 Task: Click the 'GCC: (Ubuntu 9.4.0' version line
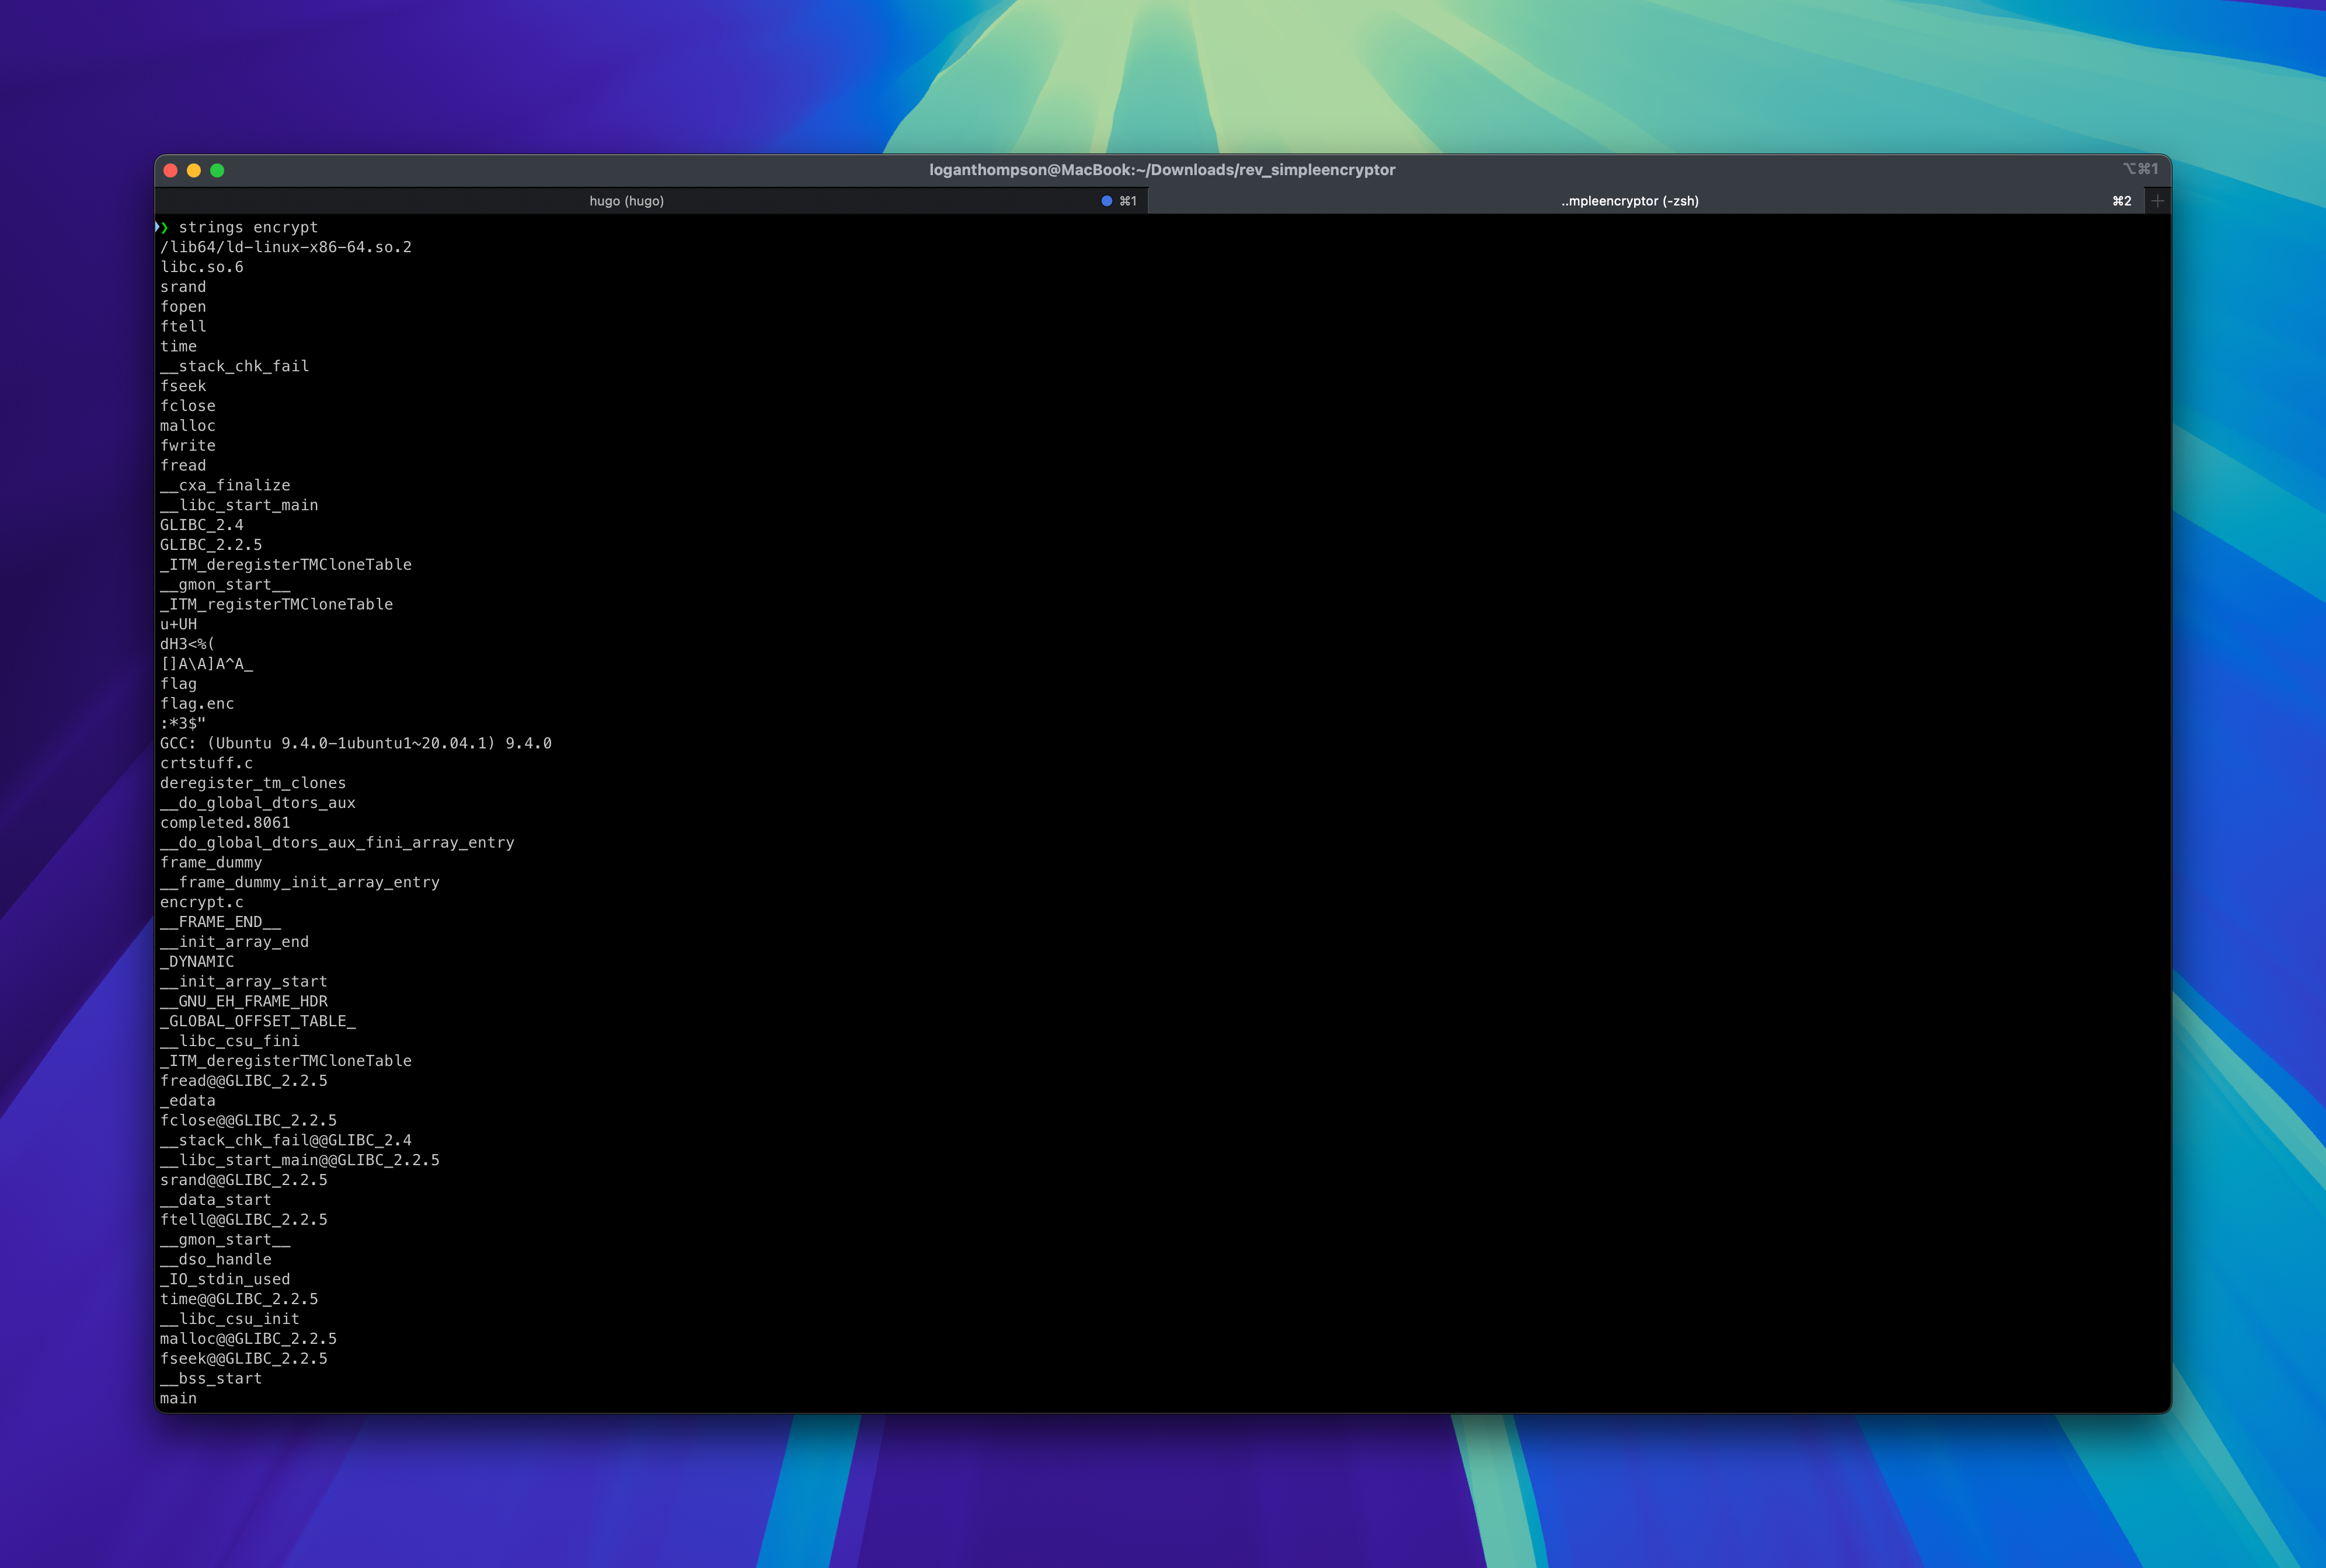356,743
